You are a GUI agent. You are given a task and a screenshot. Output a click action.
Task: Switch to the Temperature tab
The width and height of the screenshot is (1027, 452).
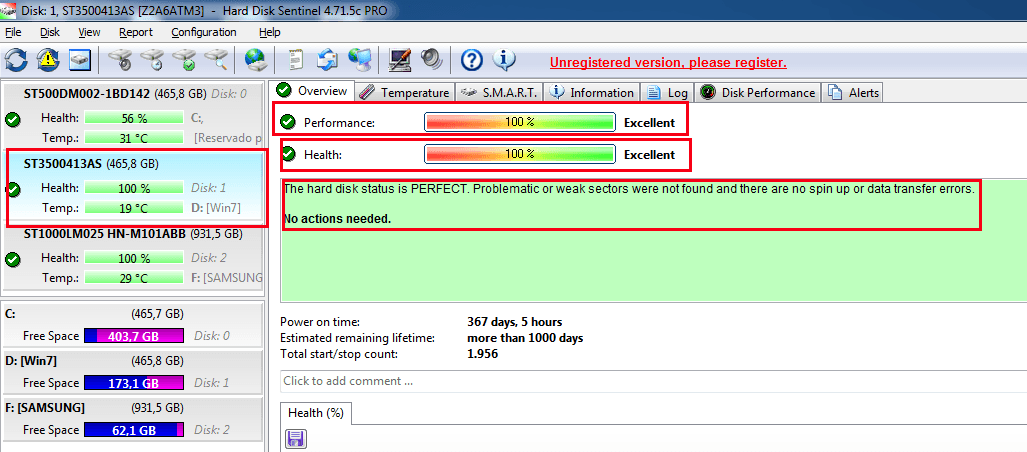405,93
